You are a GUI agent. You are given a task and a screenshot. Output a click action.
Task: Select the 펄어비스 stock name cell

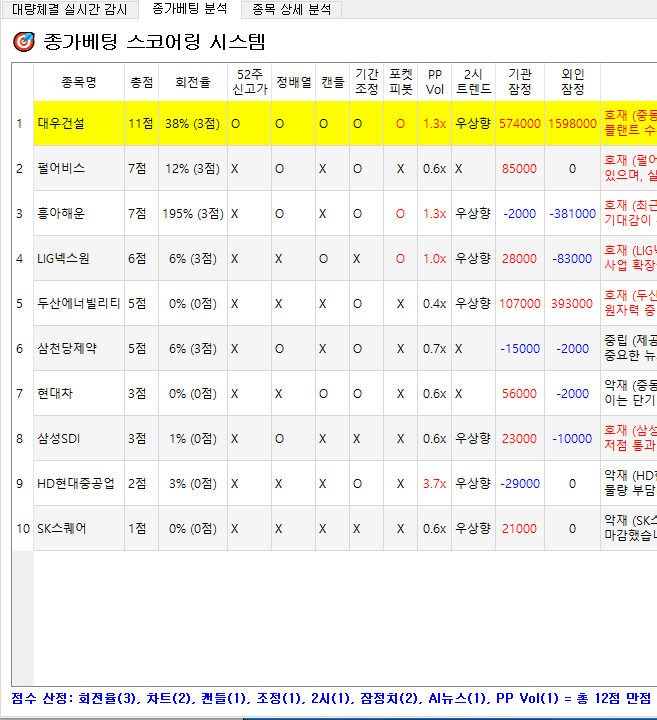pyautogui.click(x=62, y=169)
